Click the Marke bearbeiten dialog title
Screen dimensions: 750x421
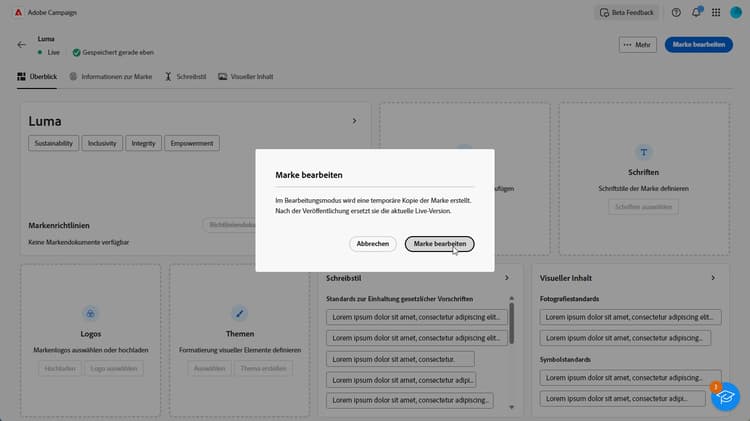coord(309,175)
